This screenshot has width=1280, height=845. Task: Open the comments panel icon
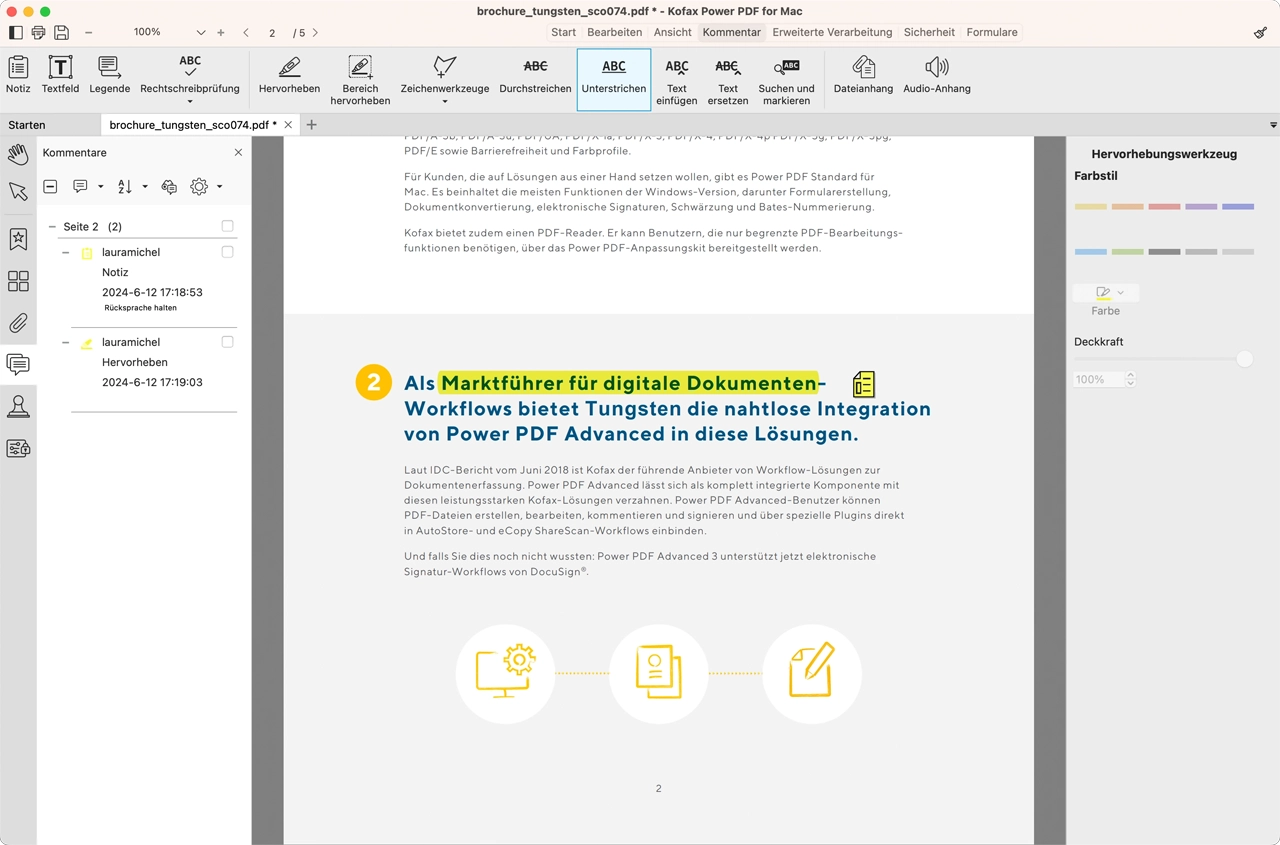point(18,364)
